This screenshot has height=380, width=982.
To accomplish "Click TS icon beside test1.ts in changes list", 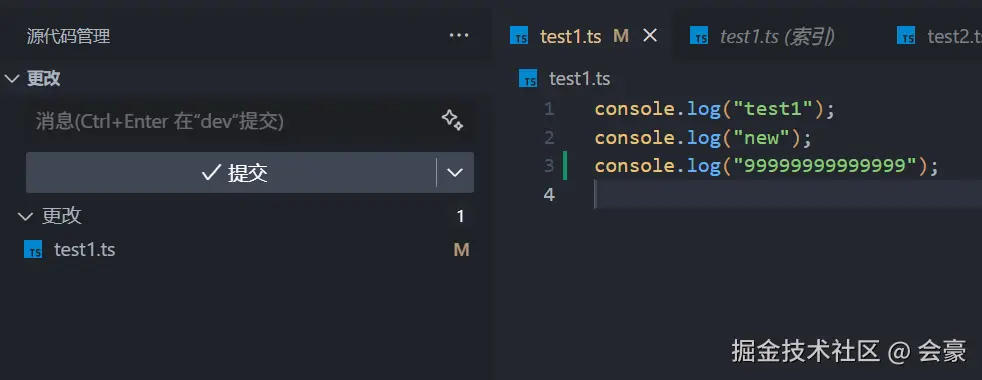I will pyautogui.click(x=33, y=250).
